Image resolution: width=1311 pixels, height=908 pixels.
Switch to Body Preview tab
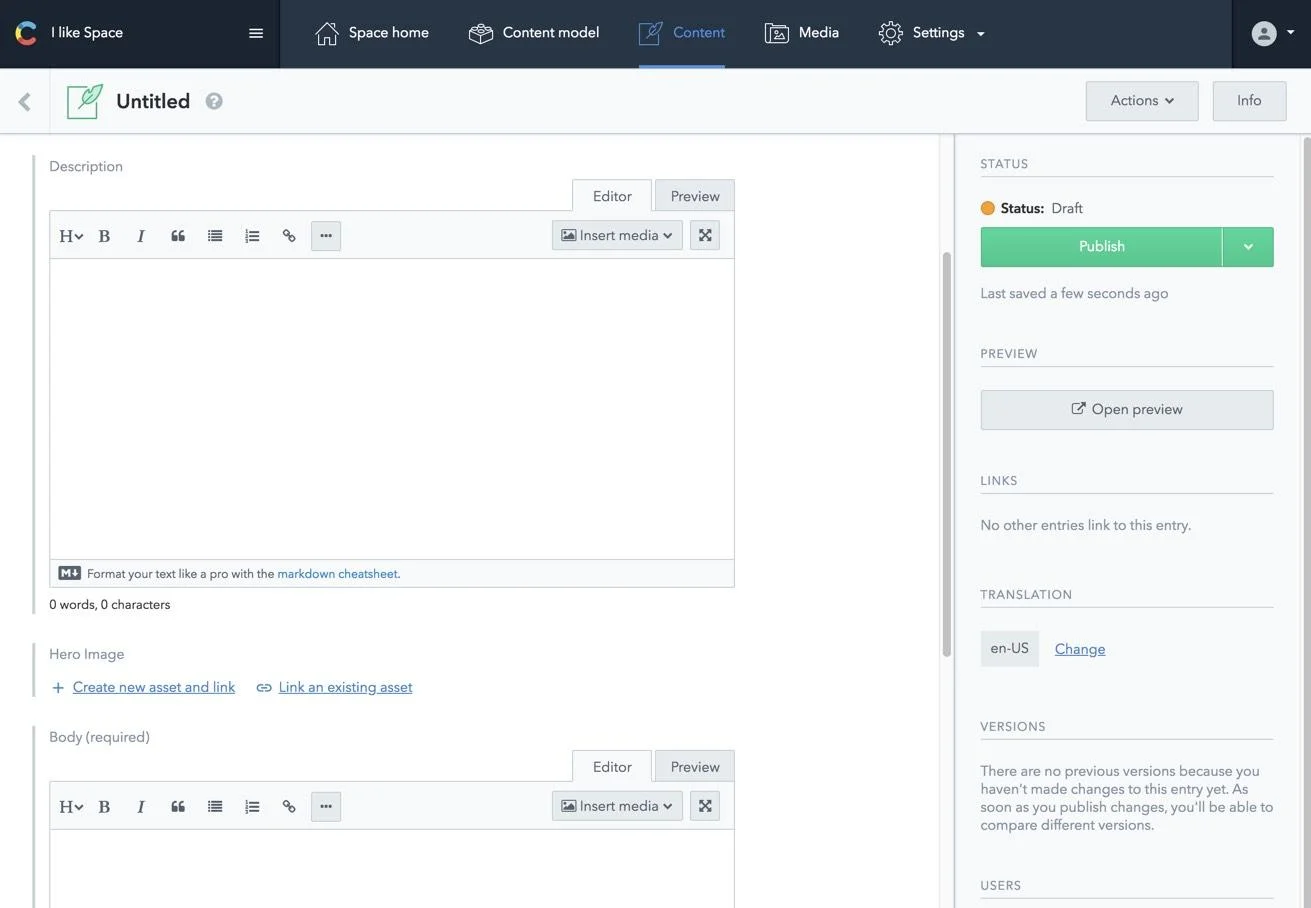coord(695,767)
